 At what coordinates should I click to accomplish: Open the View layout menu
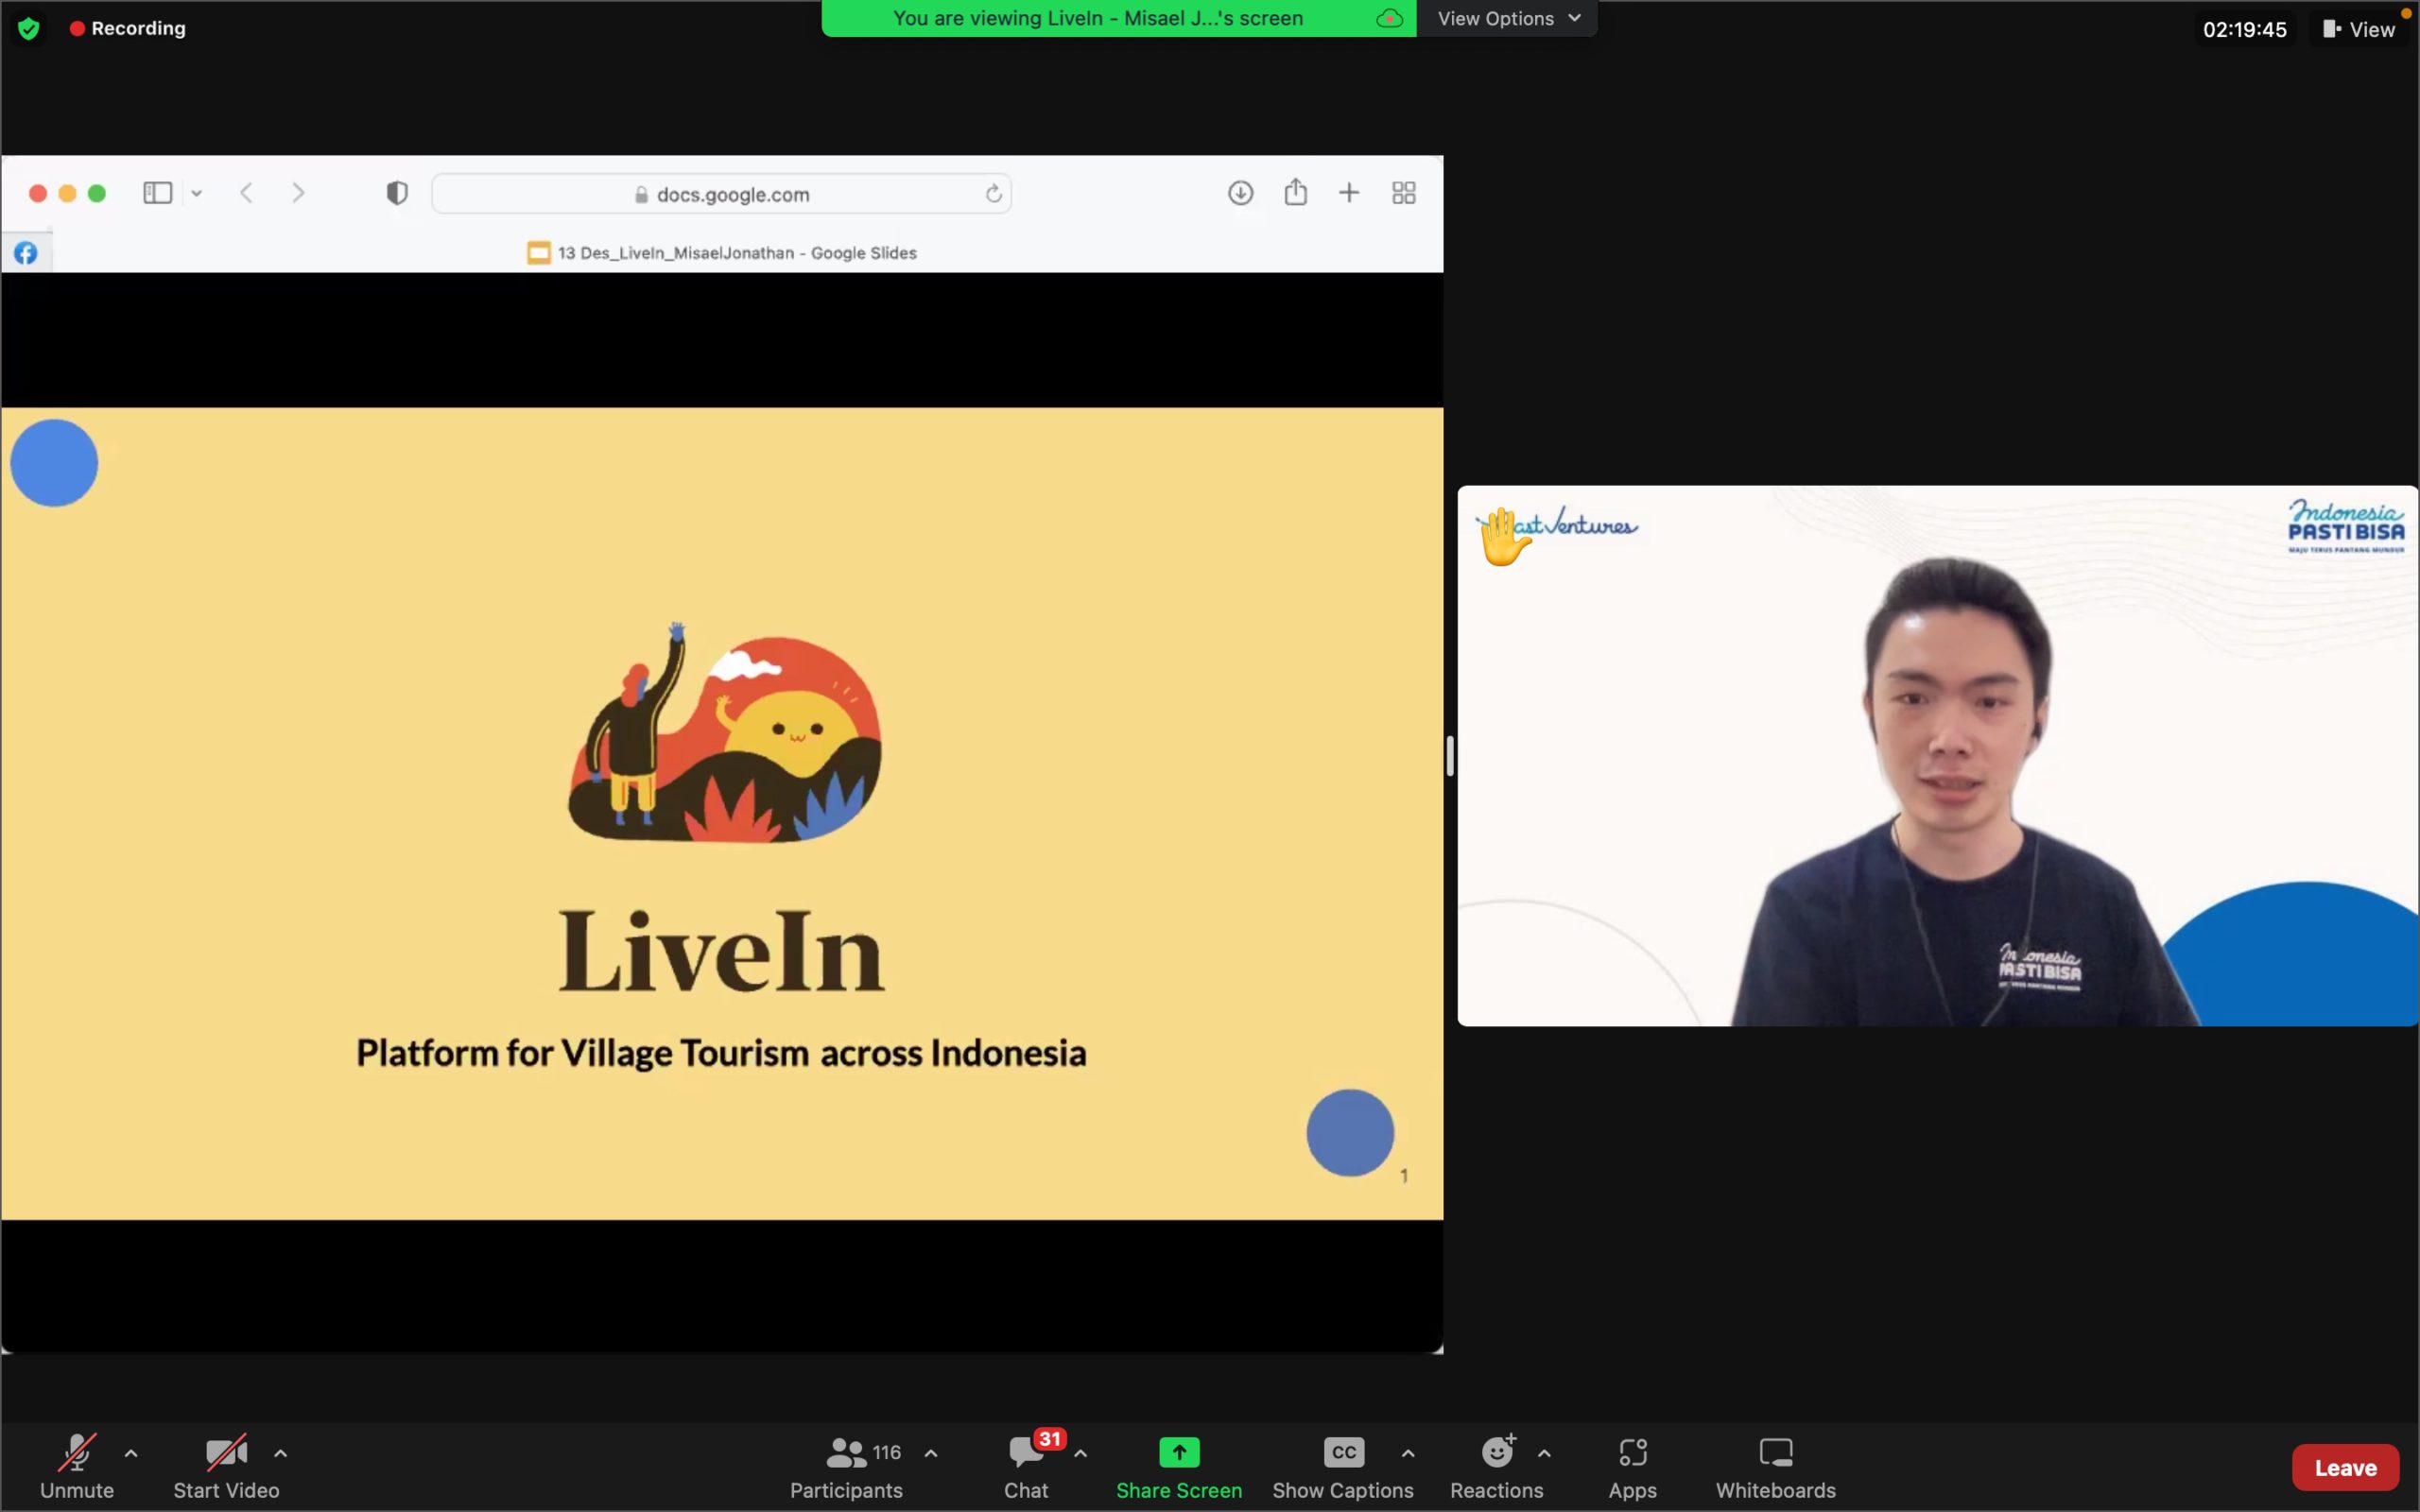(x=2359, y=29)
